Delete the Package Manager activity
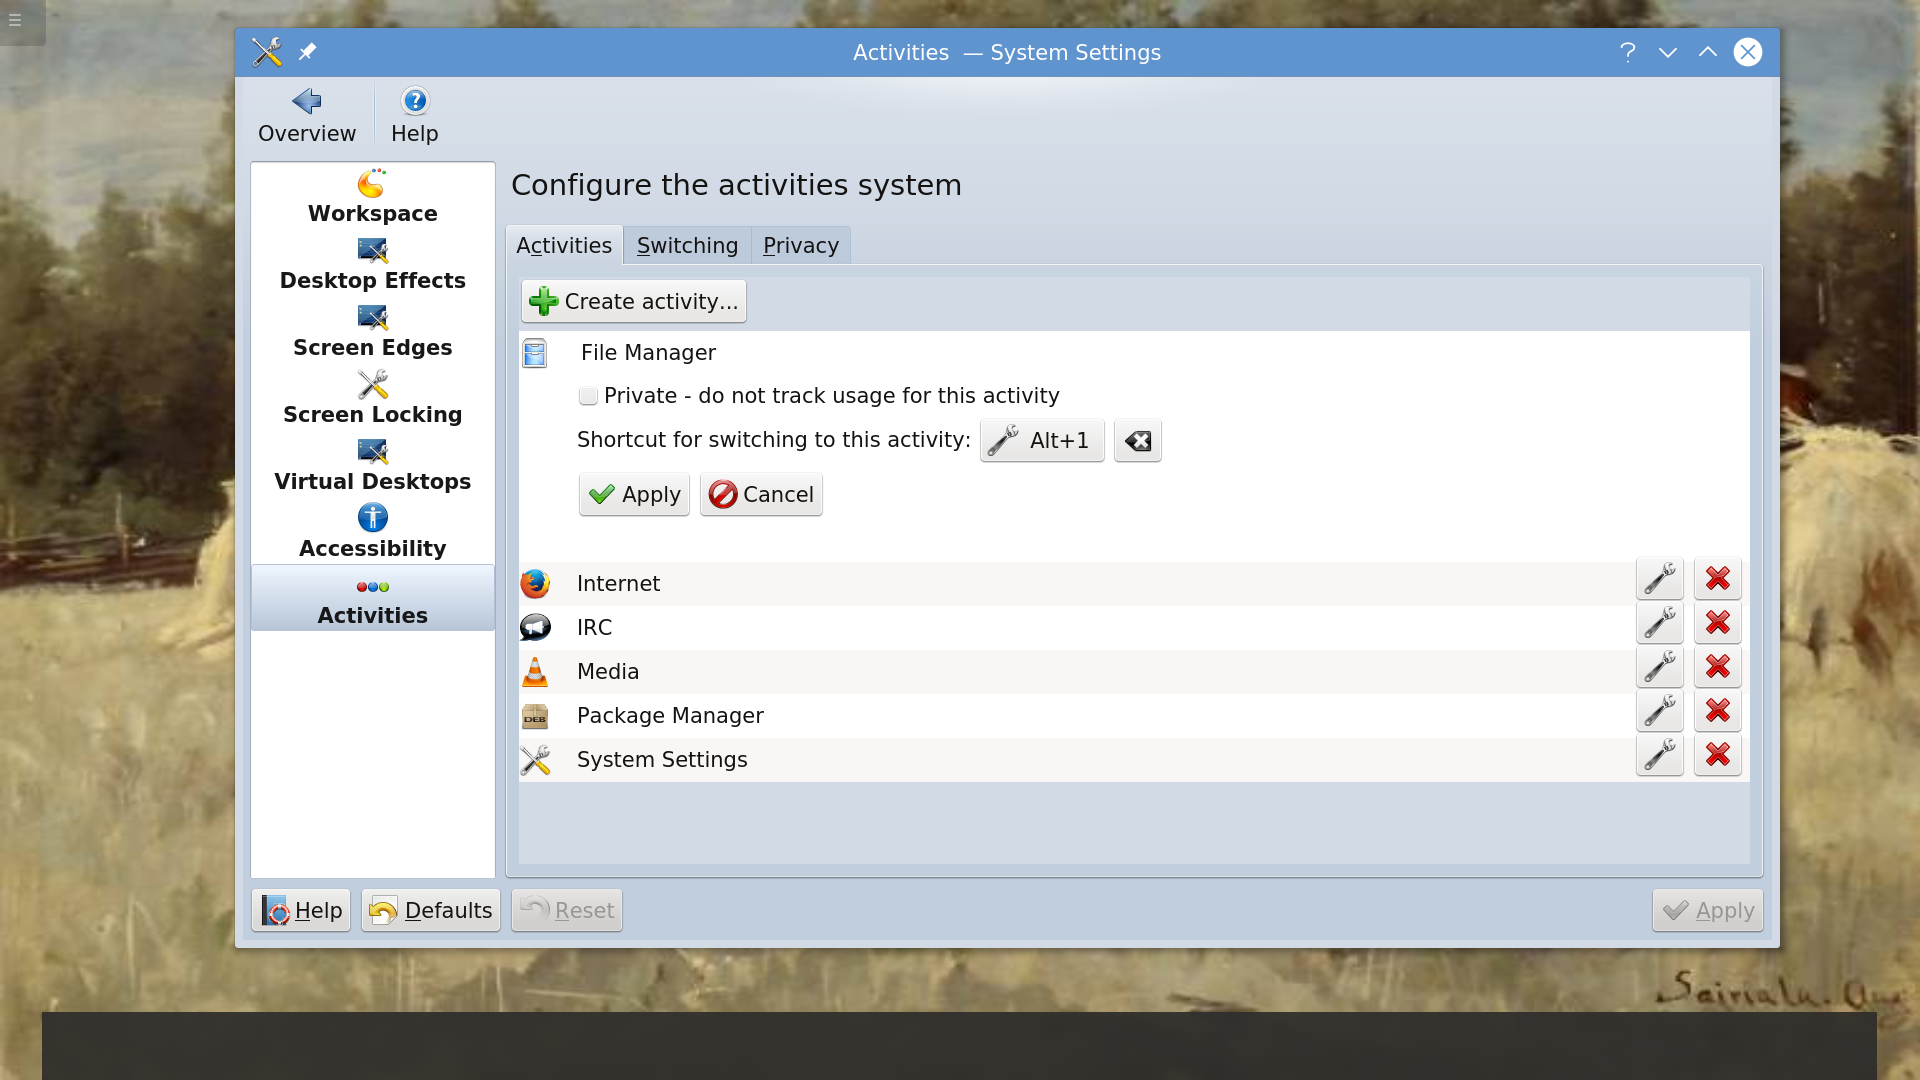This screenshot has height=1080, width=1920. 1718,711
